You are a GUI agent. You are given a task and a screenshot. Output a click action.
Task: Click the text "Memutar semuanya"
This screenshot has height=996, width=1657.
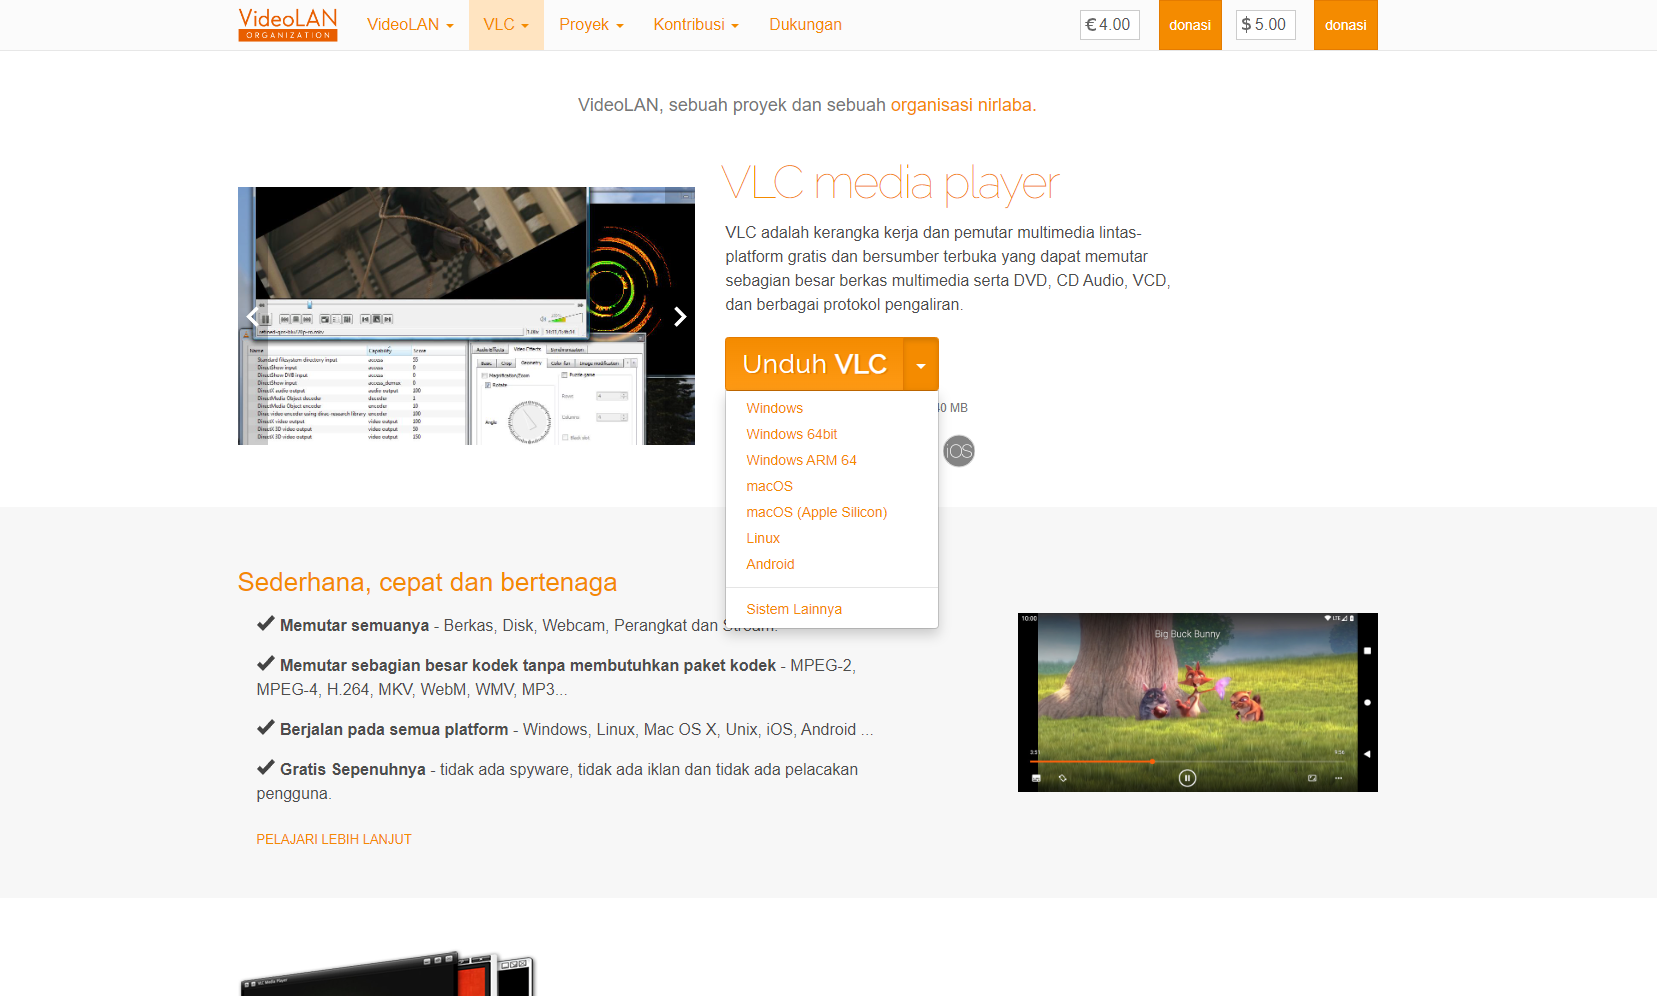click(354, 625)
